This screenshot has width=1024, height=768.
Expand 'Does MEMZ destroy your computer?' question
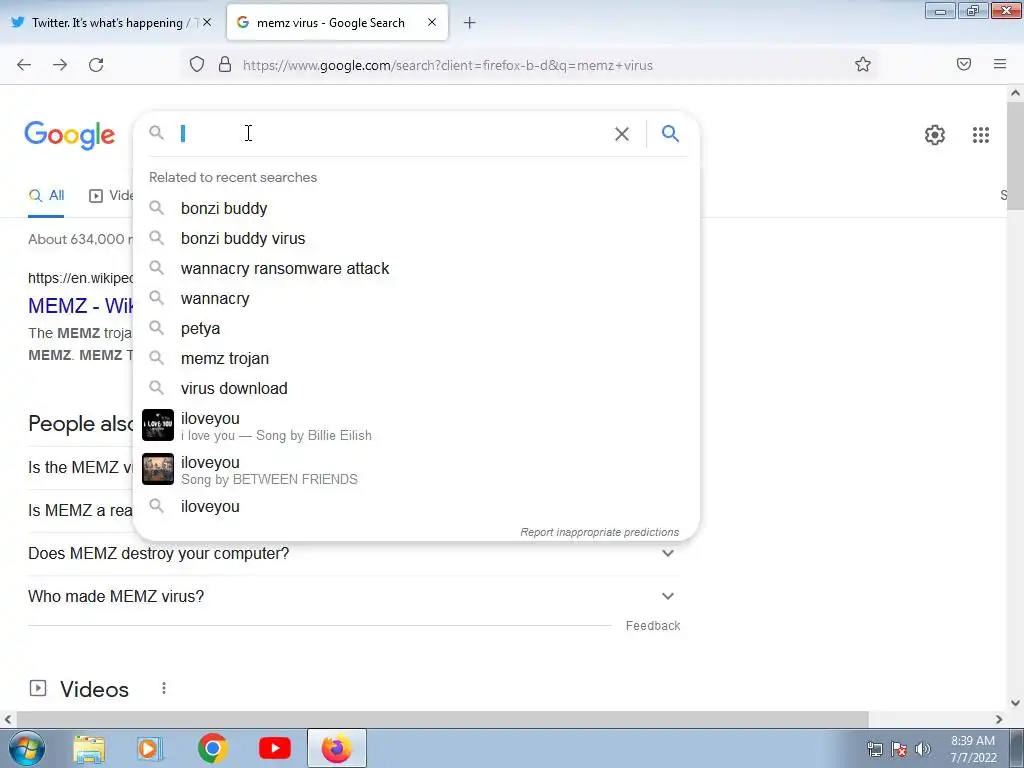(x=354, y=554)
